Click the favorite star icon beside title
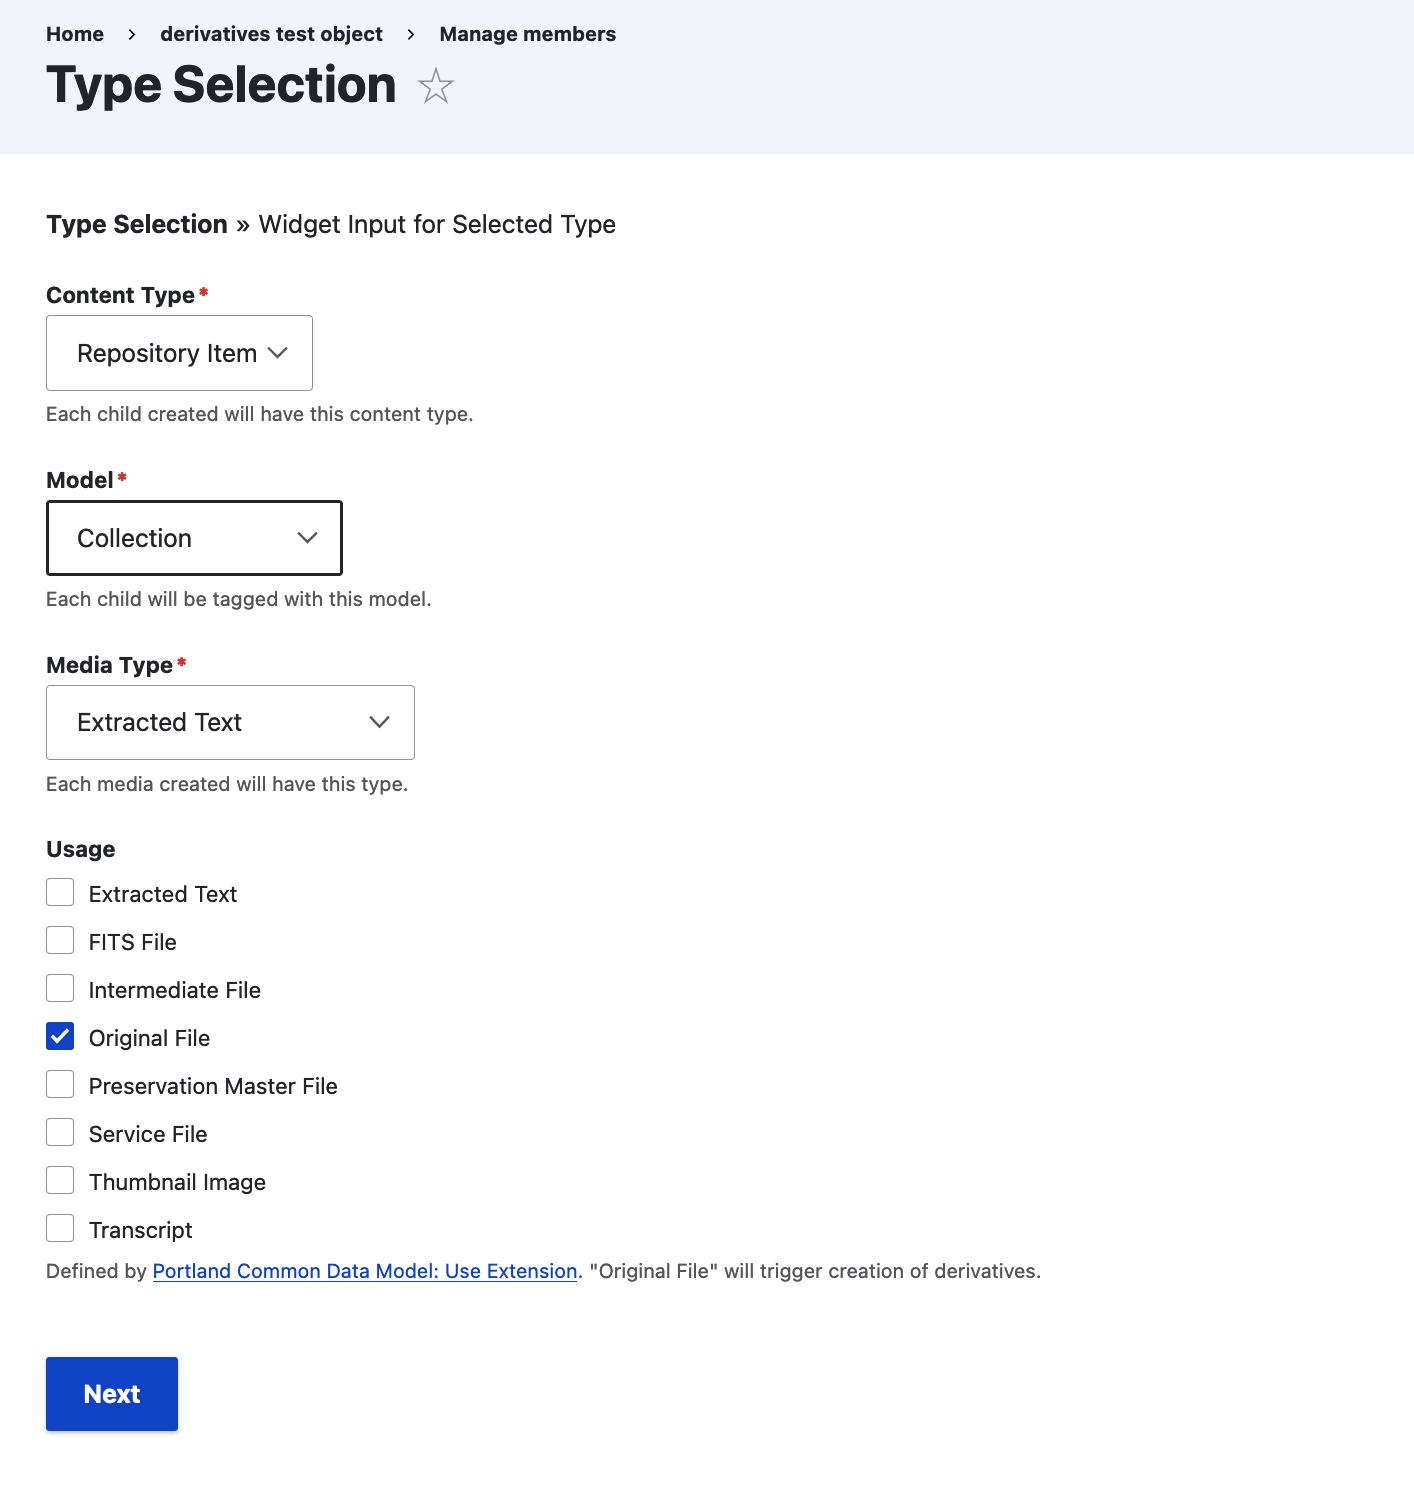Image resolution: width=1414 pixels, height=1500 pixels. click(x=435, y=87)
